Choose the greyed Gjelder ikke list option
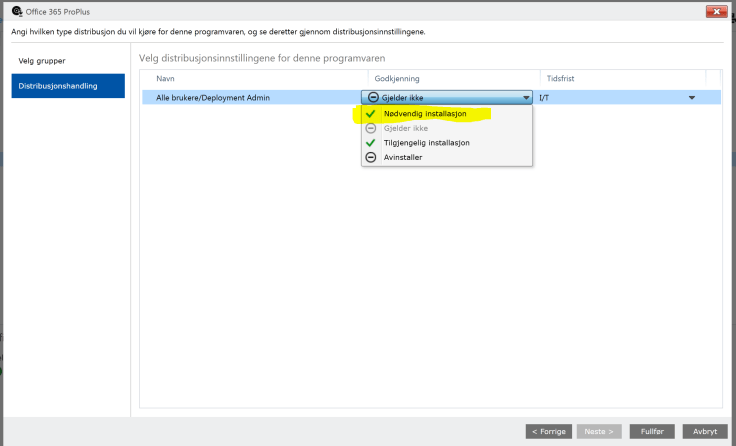The width and height of the screenshot is (736, 446). pos(447,128)
